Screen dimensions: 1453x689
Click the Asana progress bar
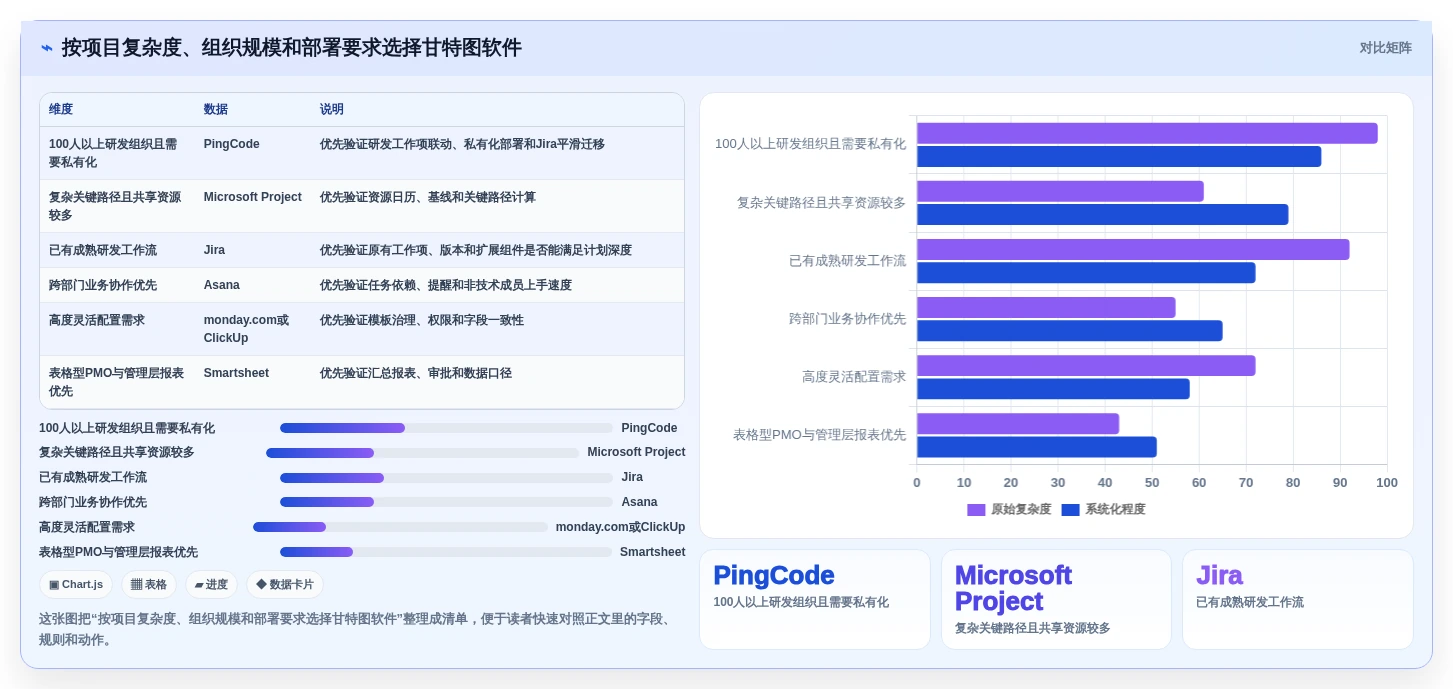(x=446, y=502)
